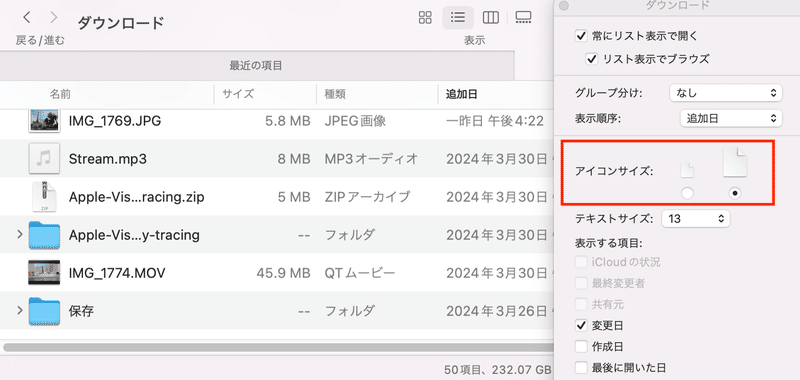
Task: Toggle リスト表示でブラウズ checkbox
Action: [x=592, y=59]
